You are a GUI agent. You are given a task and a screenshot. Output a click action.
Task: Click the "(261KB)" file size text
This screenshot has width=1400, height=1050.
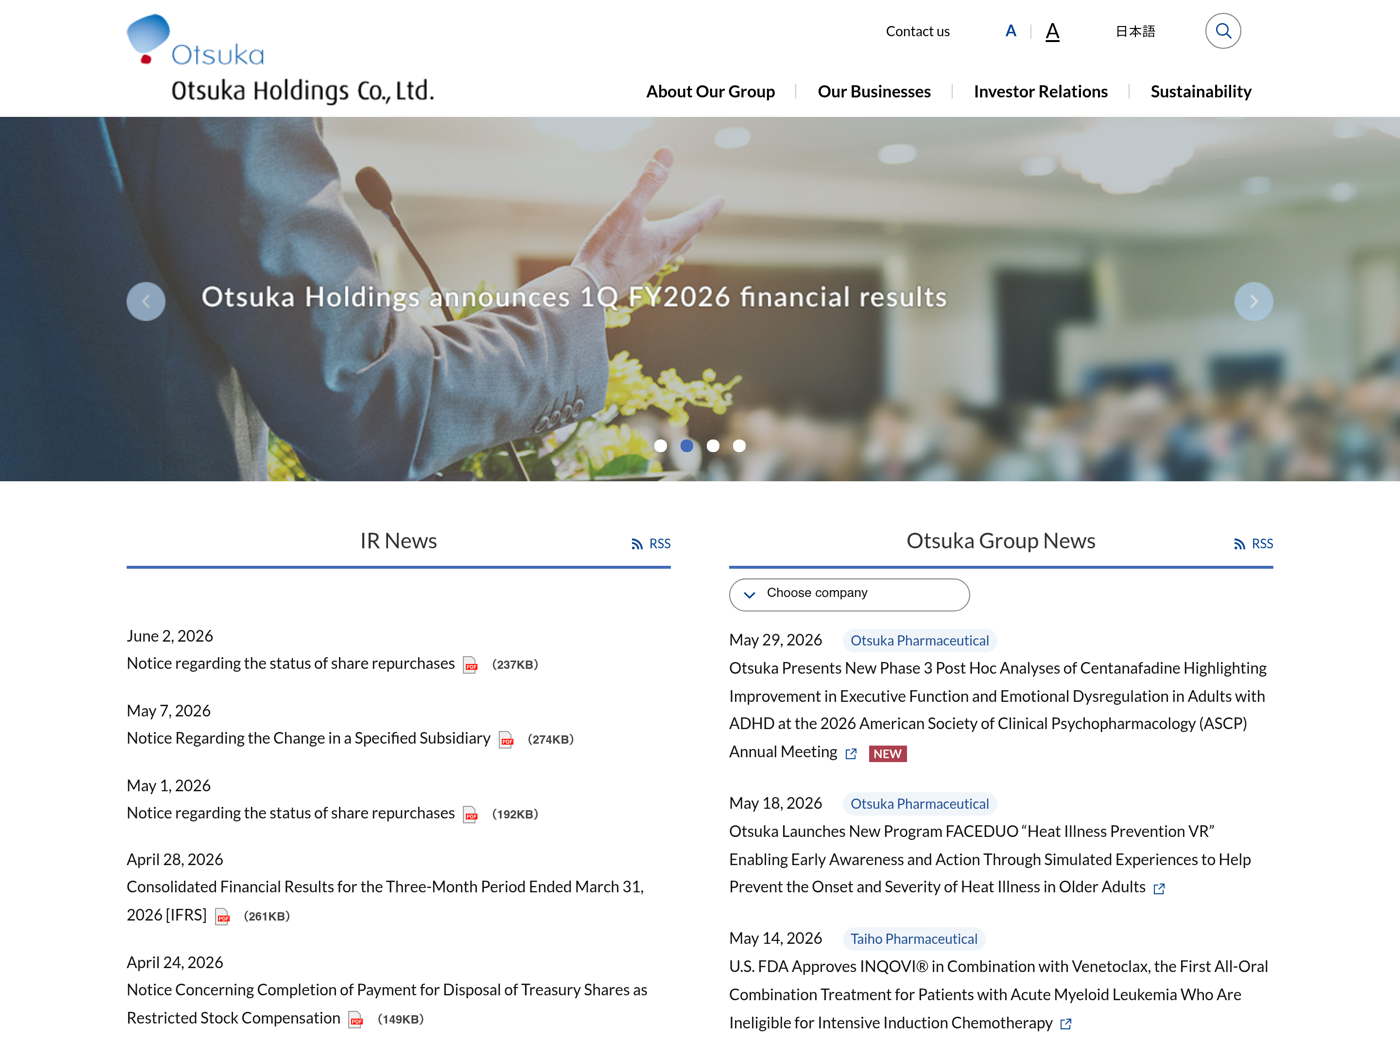point(267,917)
